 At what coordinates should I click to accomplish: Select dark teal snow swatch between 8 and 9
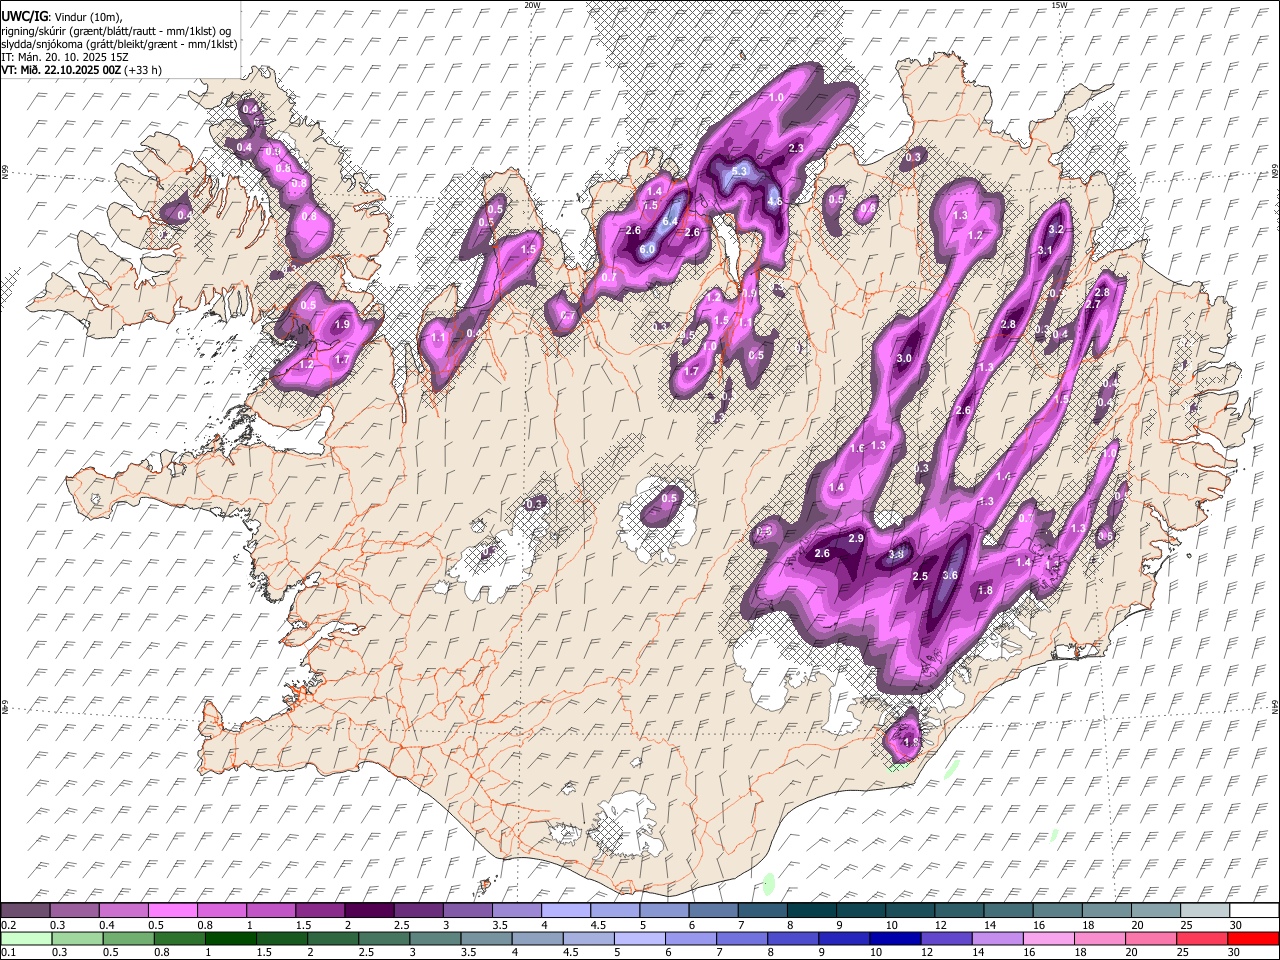pyautogui.click(x=812, y=911)
